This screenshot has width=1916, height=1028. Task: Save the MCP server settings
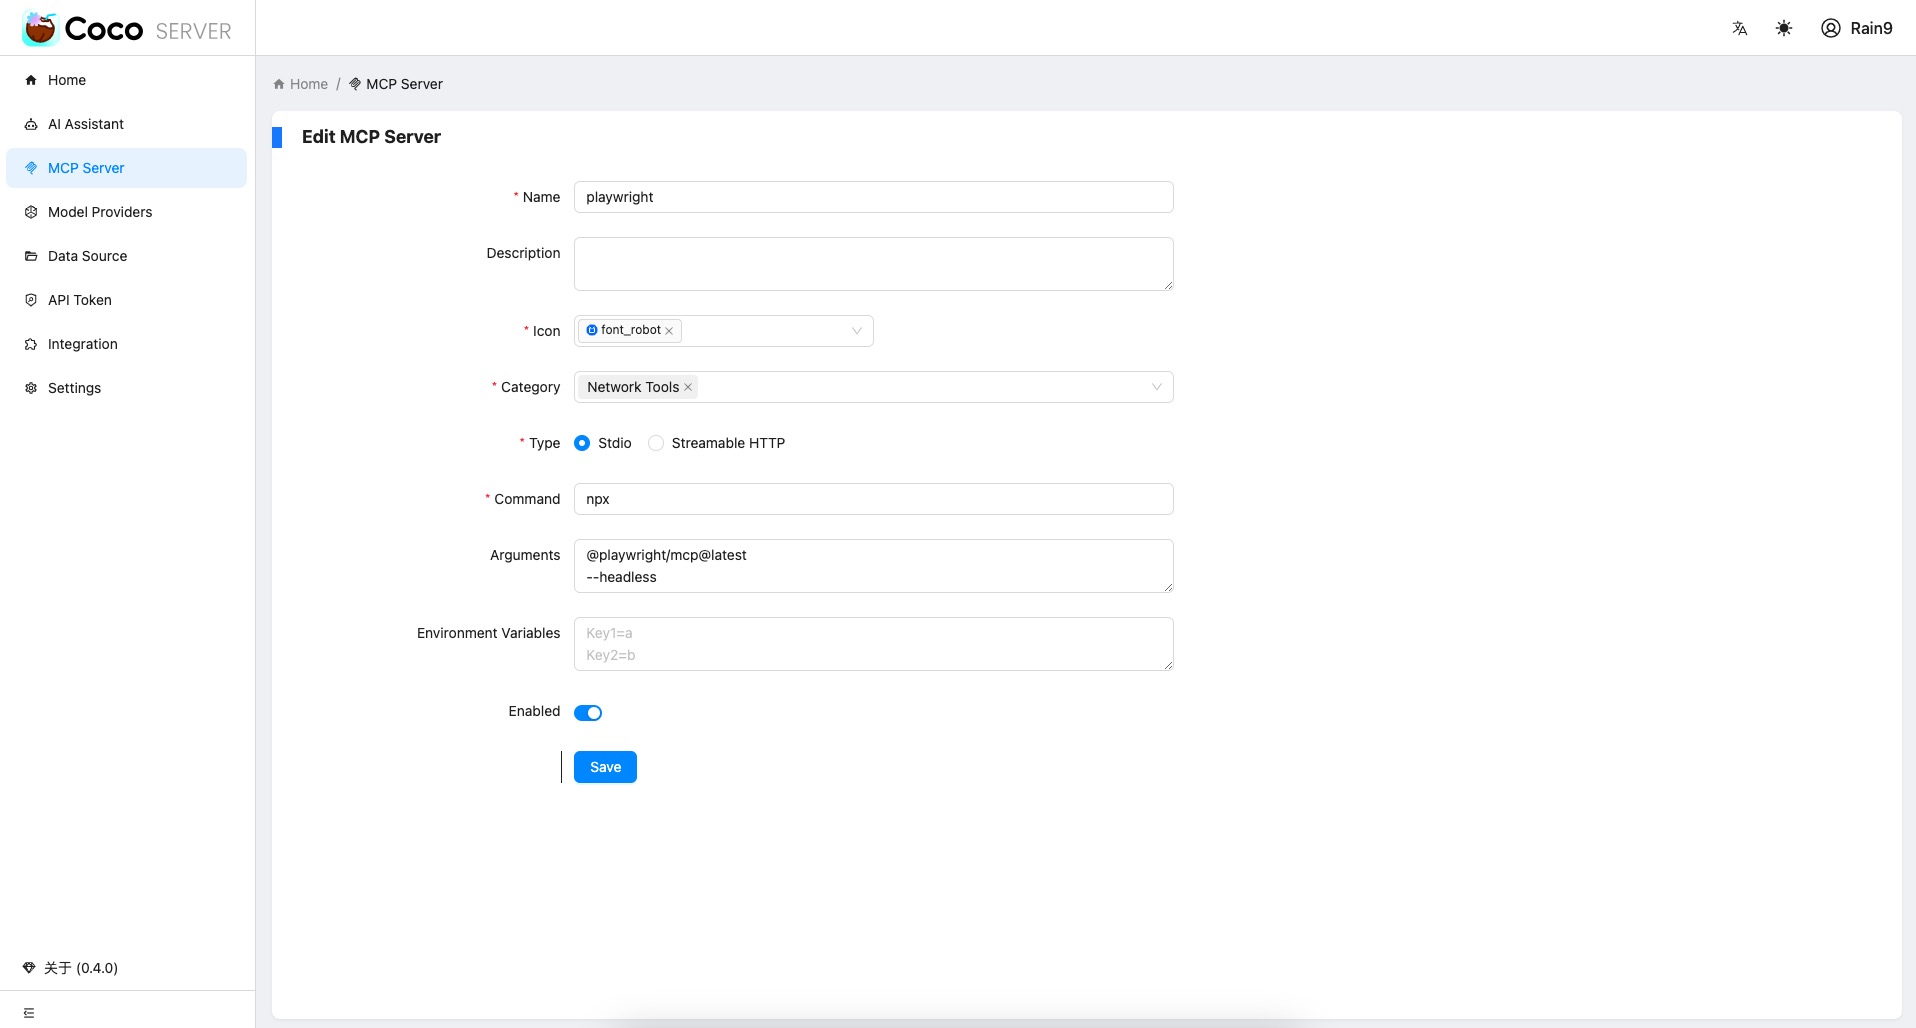click(x=605, y=767)
